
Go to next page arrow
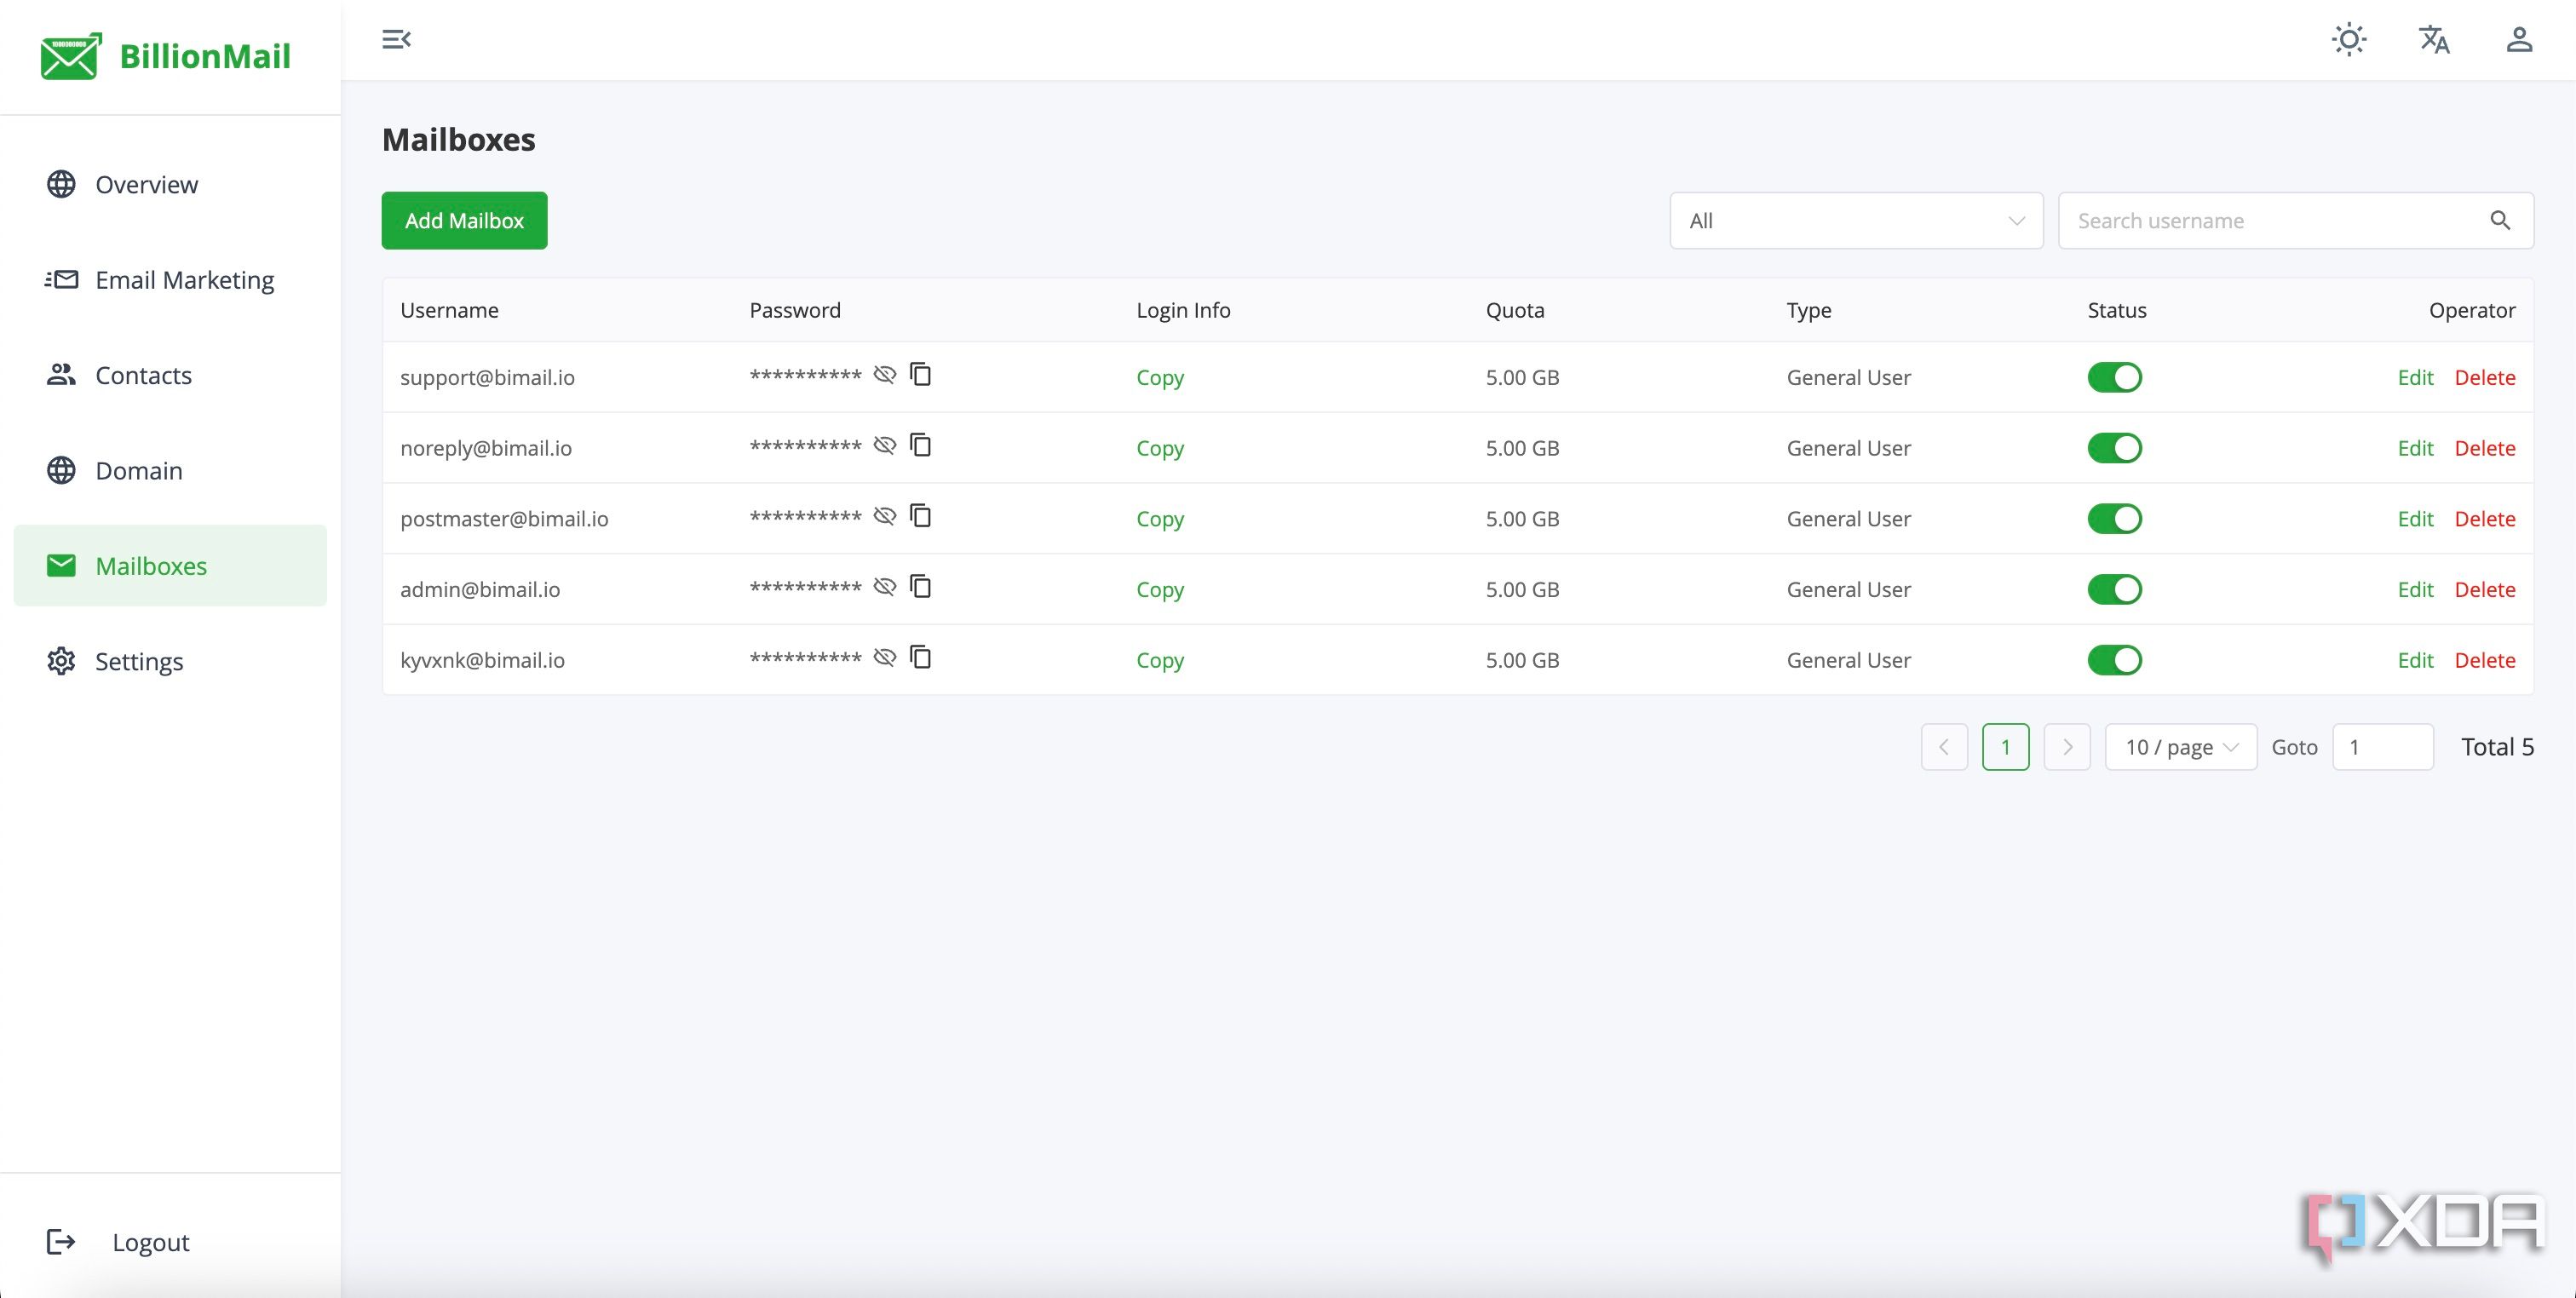[x=2067, y=747]
